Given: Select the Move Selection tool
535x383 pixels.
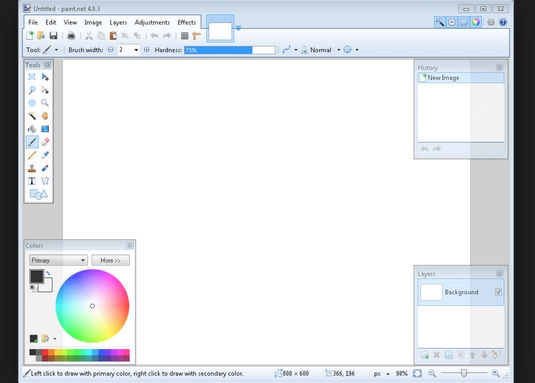Looking at the screenshot, I should 45,90.
